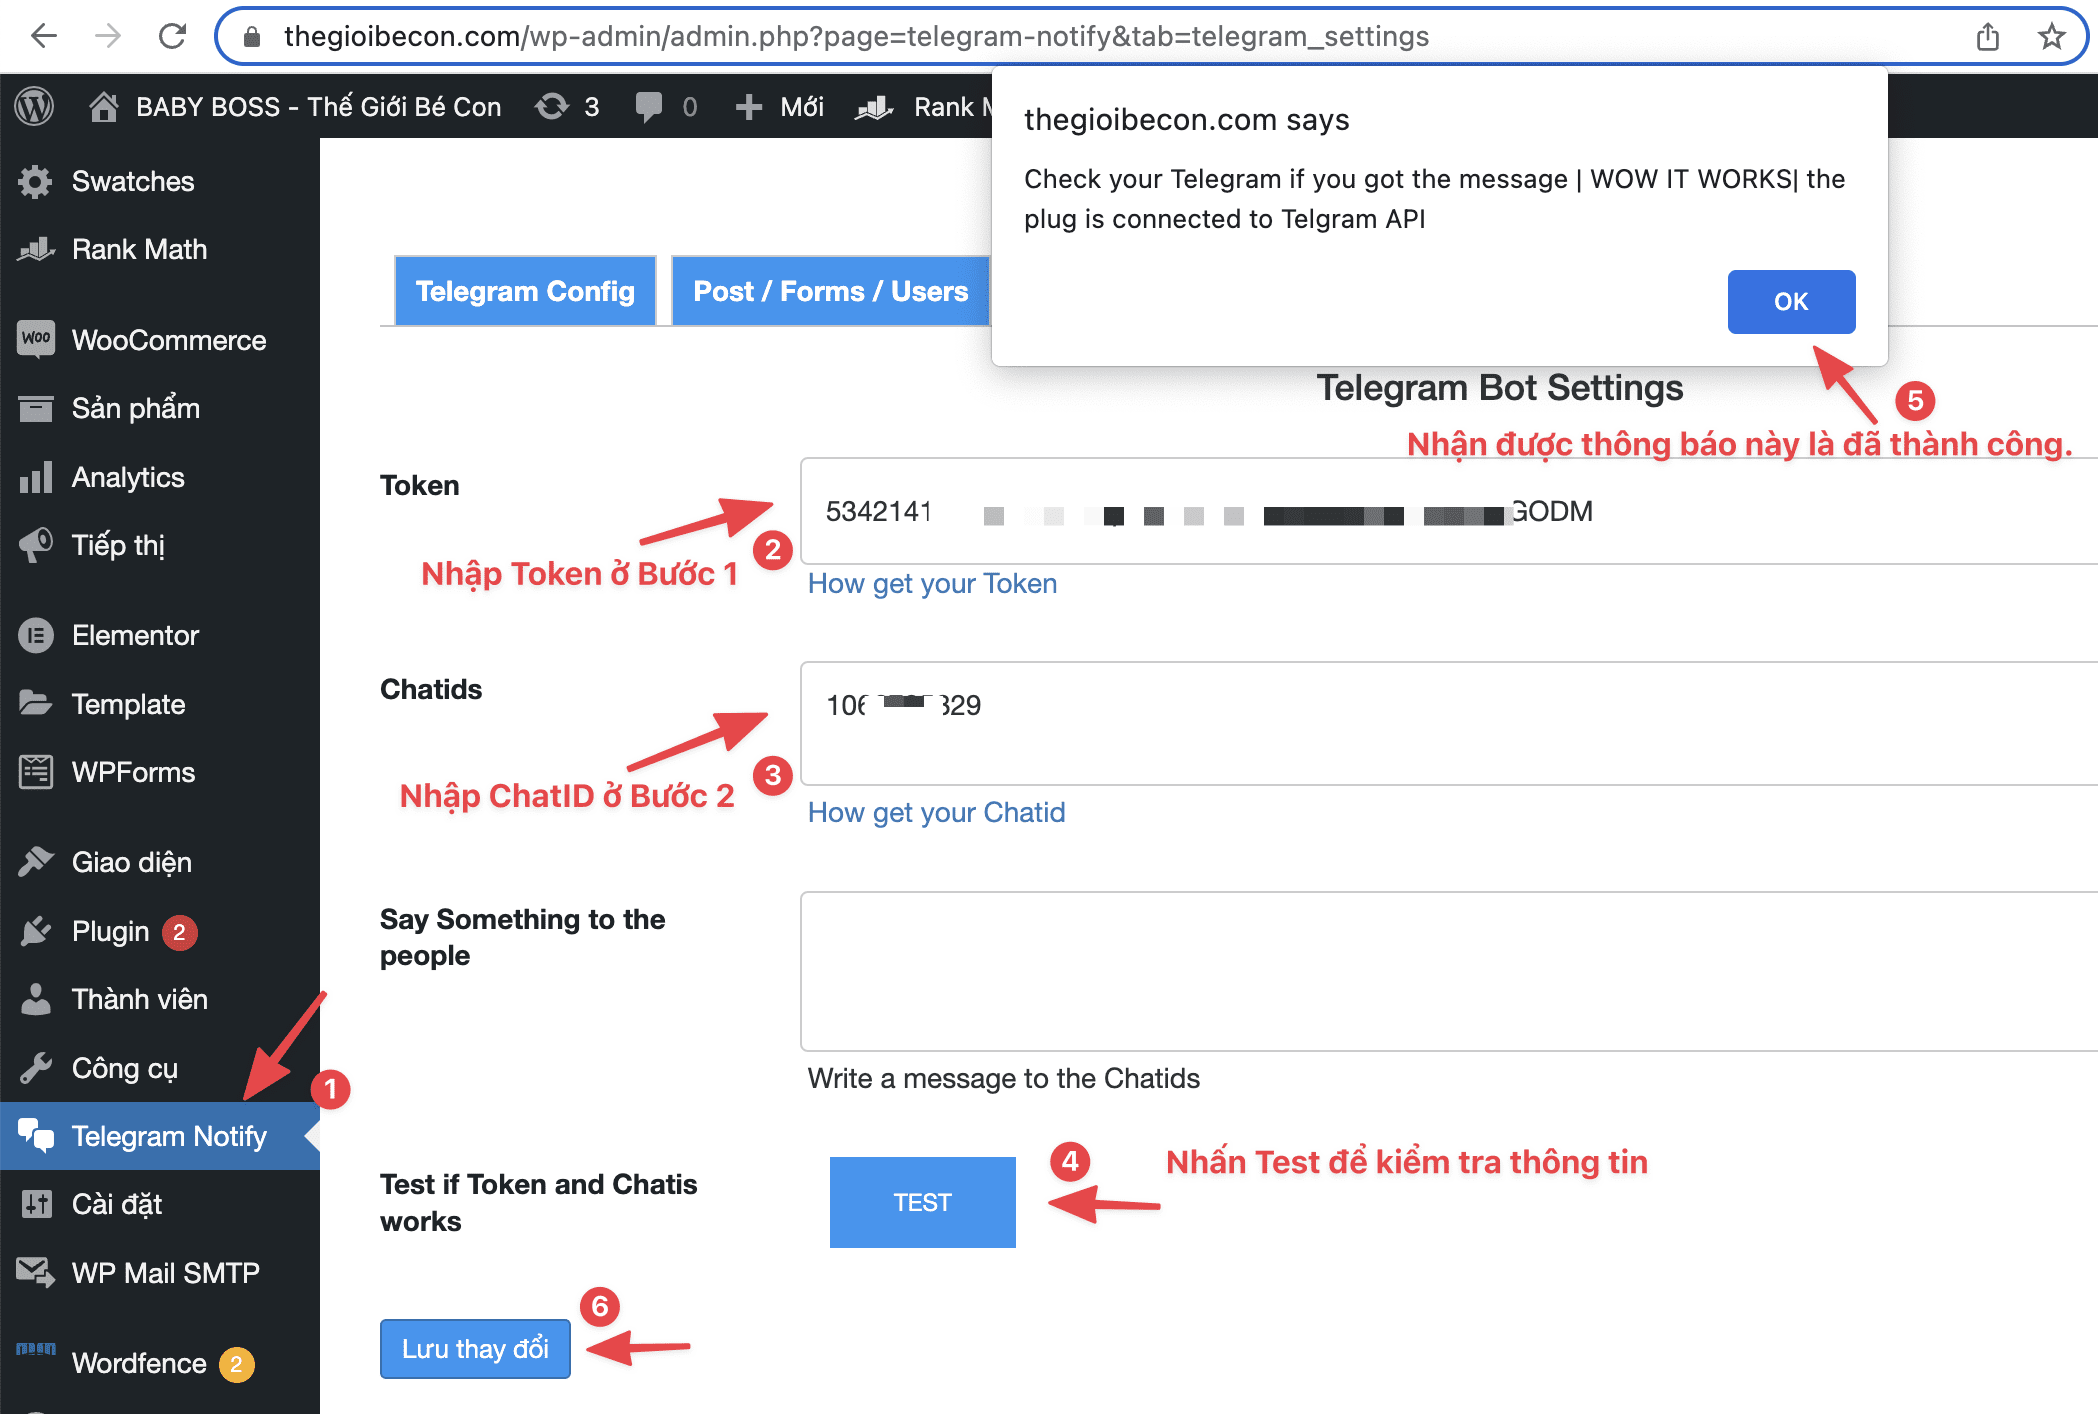Click the padlock site info icon

[252, 37]
